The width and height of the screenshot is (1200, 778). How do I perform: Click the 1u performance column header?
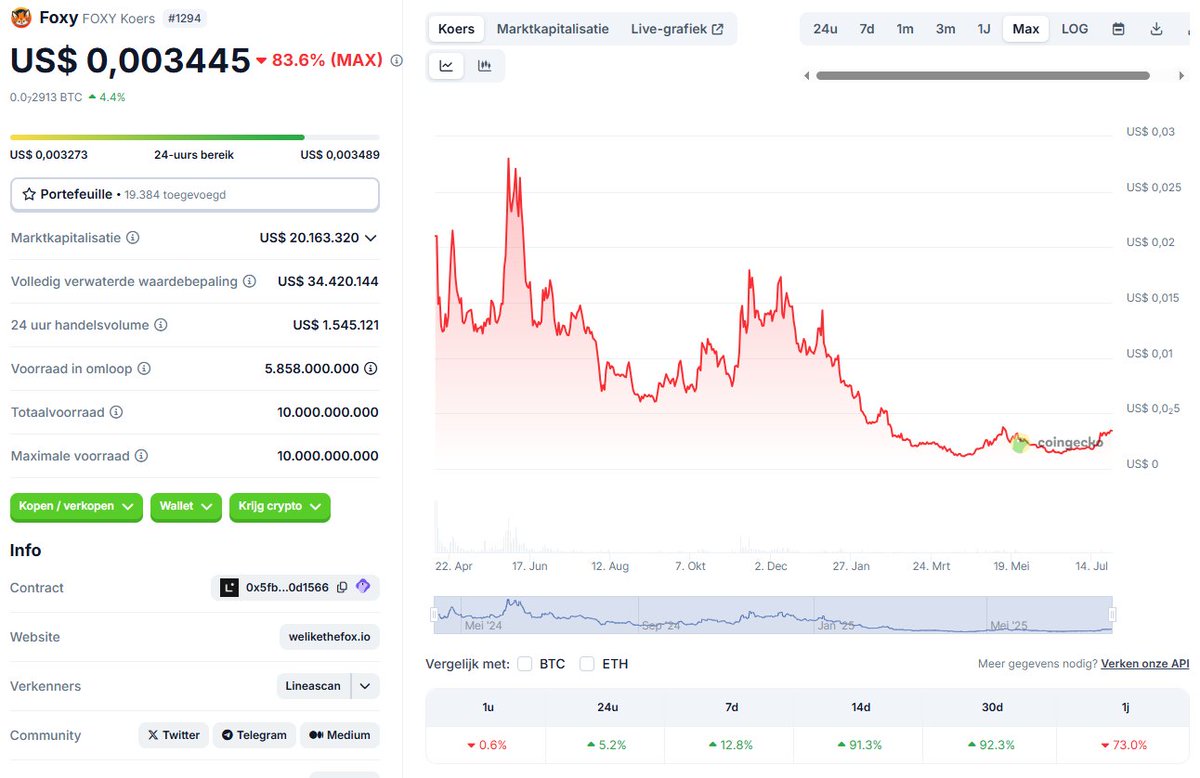[x=487, y=707]
